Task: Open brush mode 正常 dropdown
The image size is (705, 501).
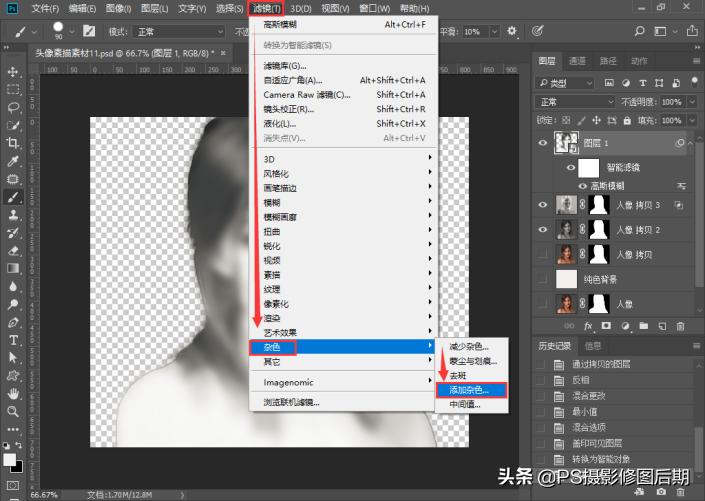Action: tap(180, 31)
